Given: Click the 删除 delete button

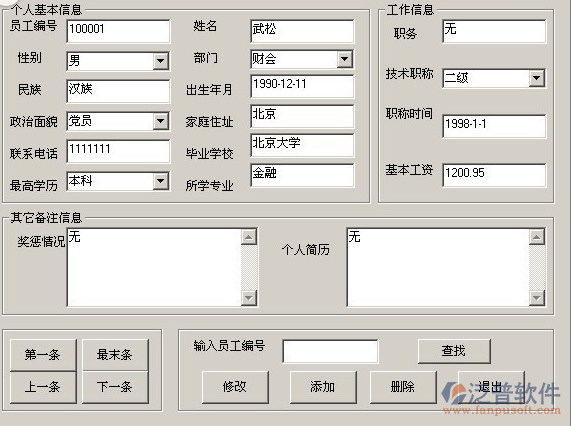Looking at the screenshot, I should click(403, 387).
